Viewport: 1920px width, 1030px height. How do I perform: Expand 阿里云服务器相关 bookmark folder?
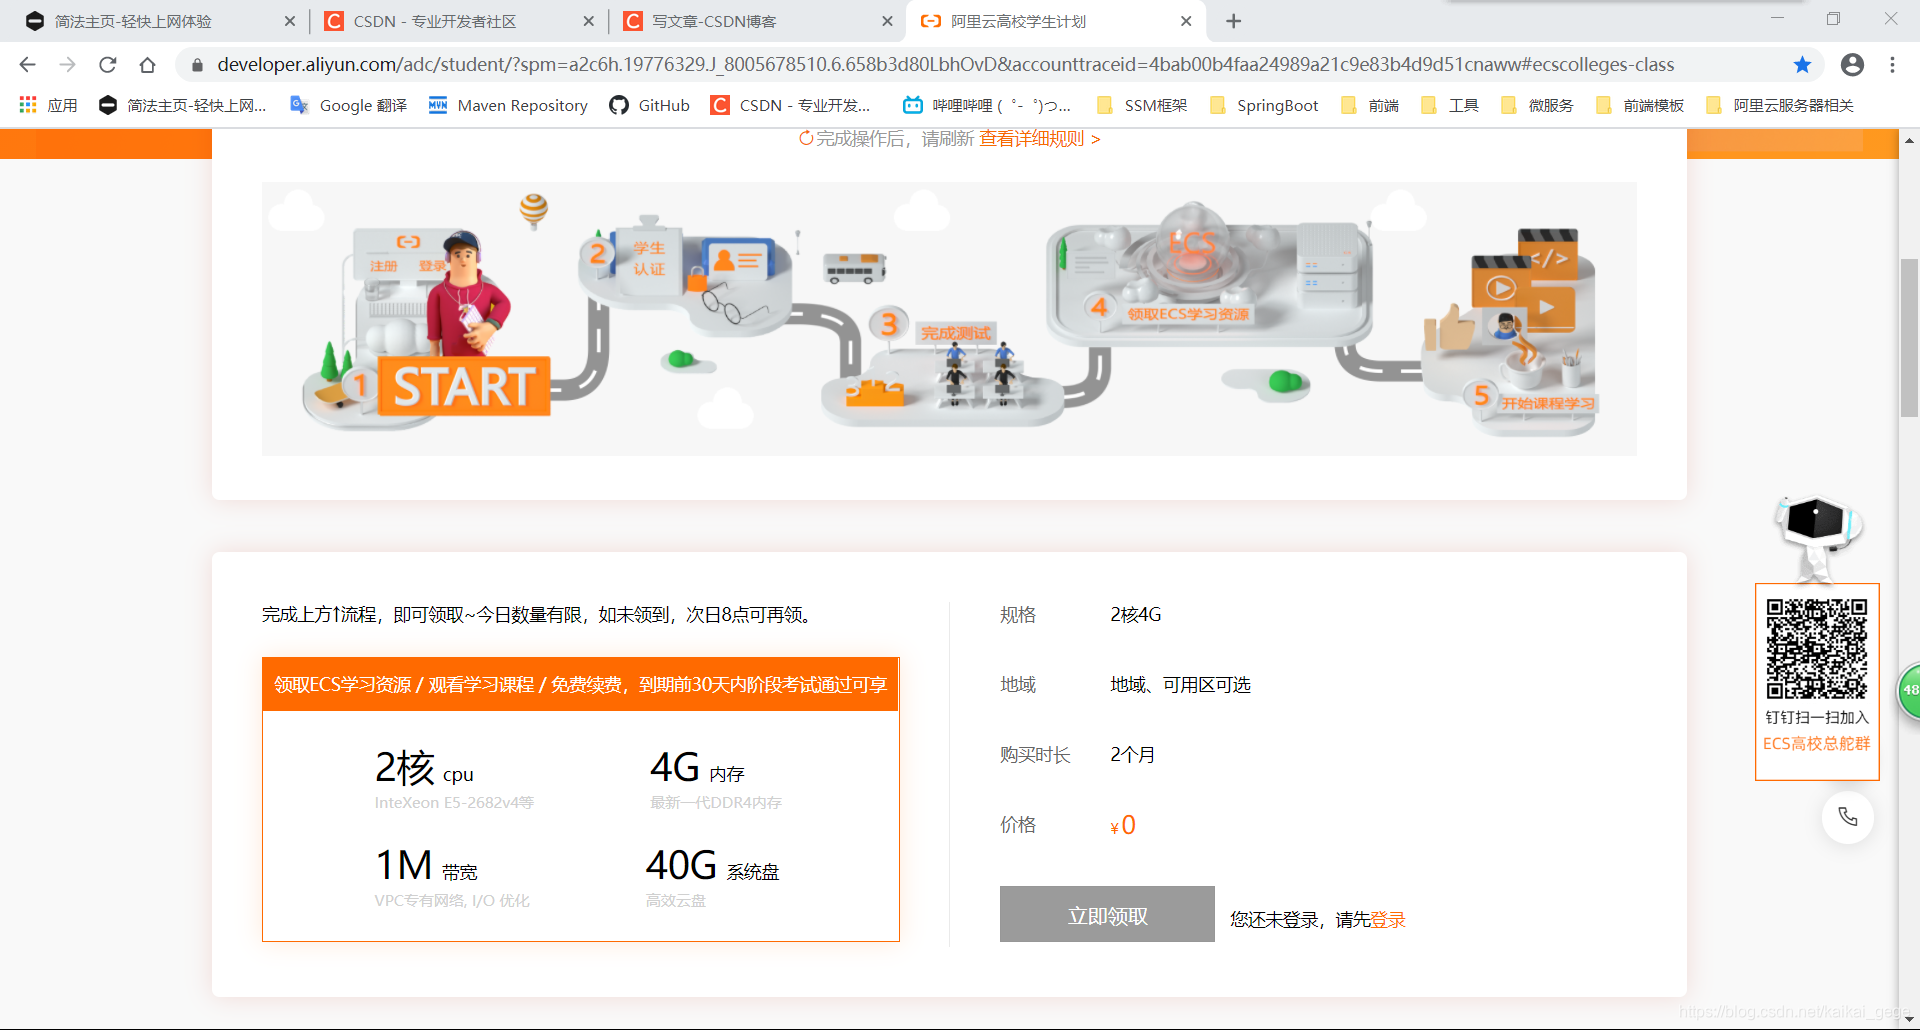pos(1780,105)
